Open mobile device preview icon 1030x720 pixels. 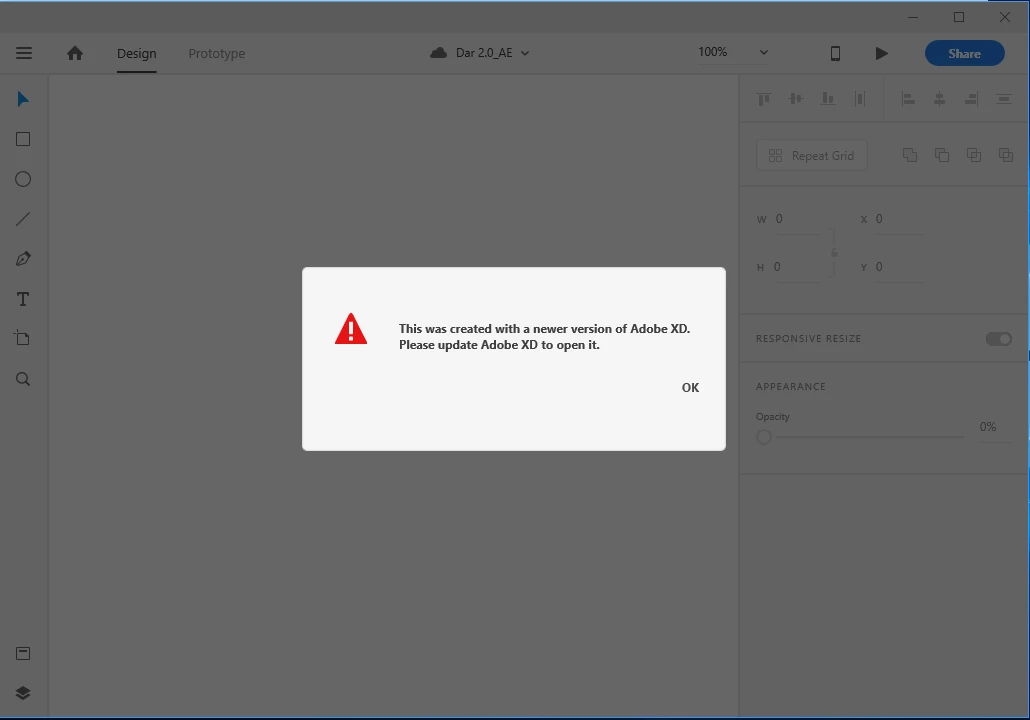click(836, 53)
